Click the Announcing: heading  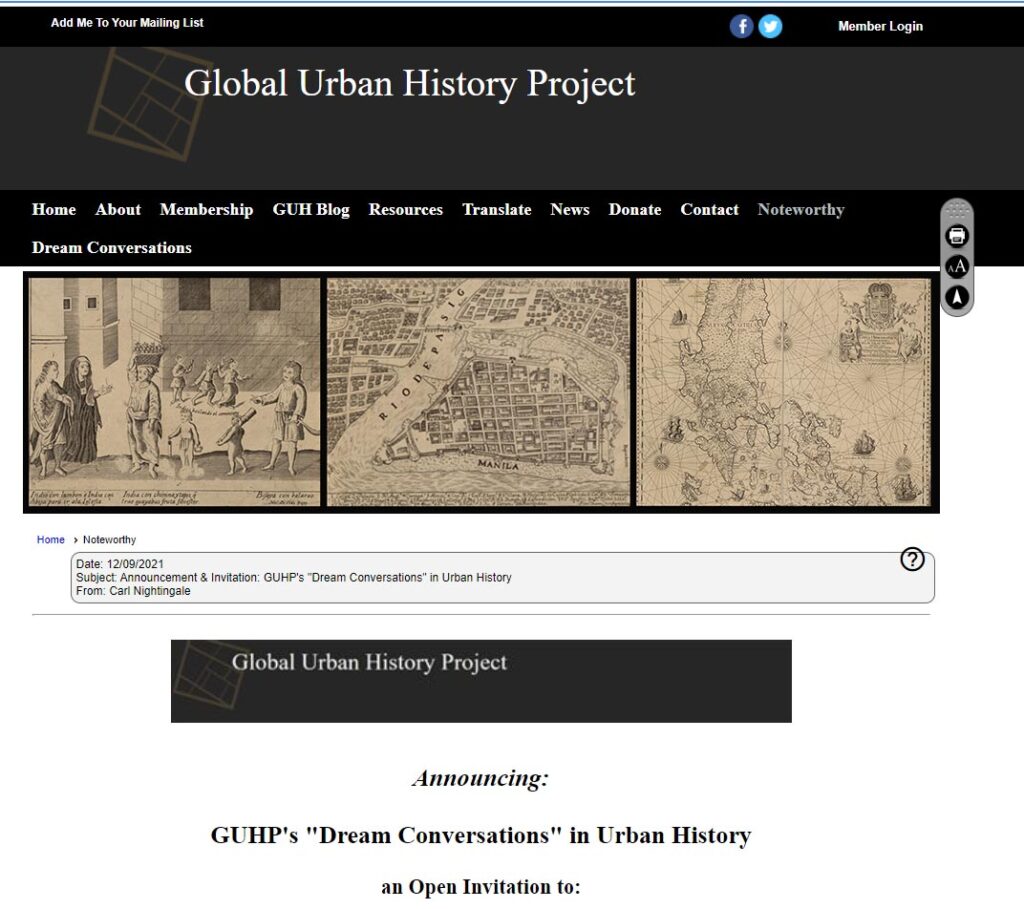(x=481, y=778)
